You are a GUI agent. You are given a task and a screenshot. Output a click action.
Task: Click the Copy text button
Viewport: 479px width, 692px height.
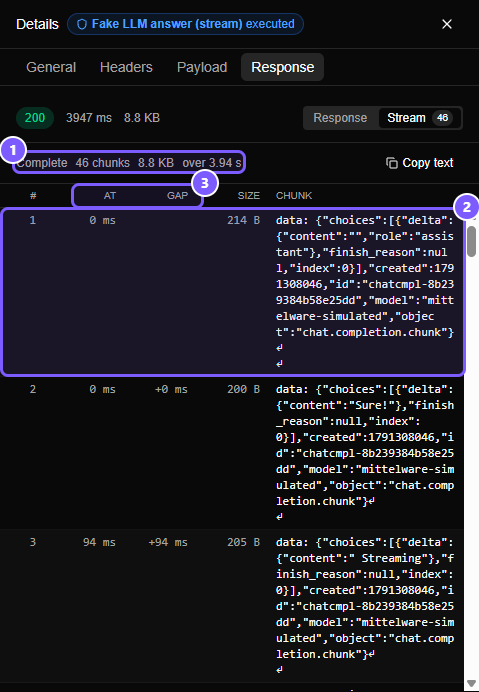tap(419, 163)
